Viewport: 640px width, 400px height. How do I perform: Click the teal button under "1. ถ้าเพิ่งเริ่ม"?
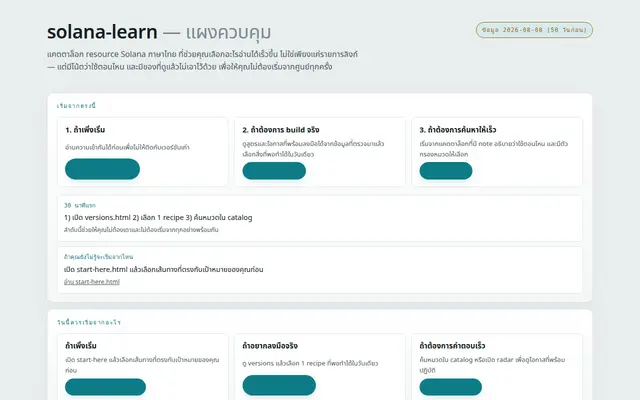[102, 169]
